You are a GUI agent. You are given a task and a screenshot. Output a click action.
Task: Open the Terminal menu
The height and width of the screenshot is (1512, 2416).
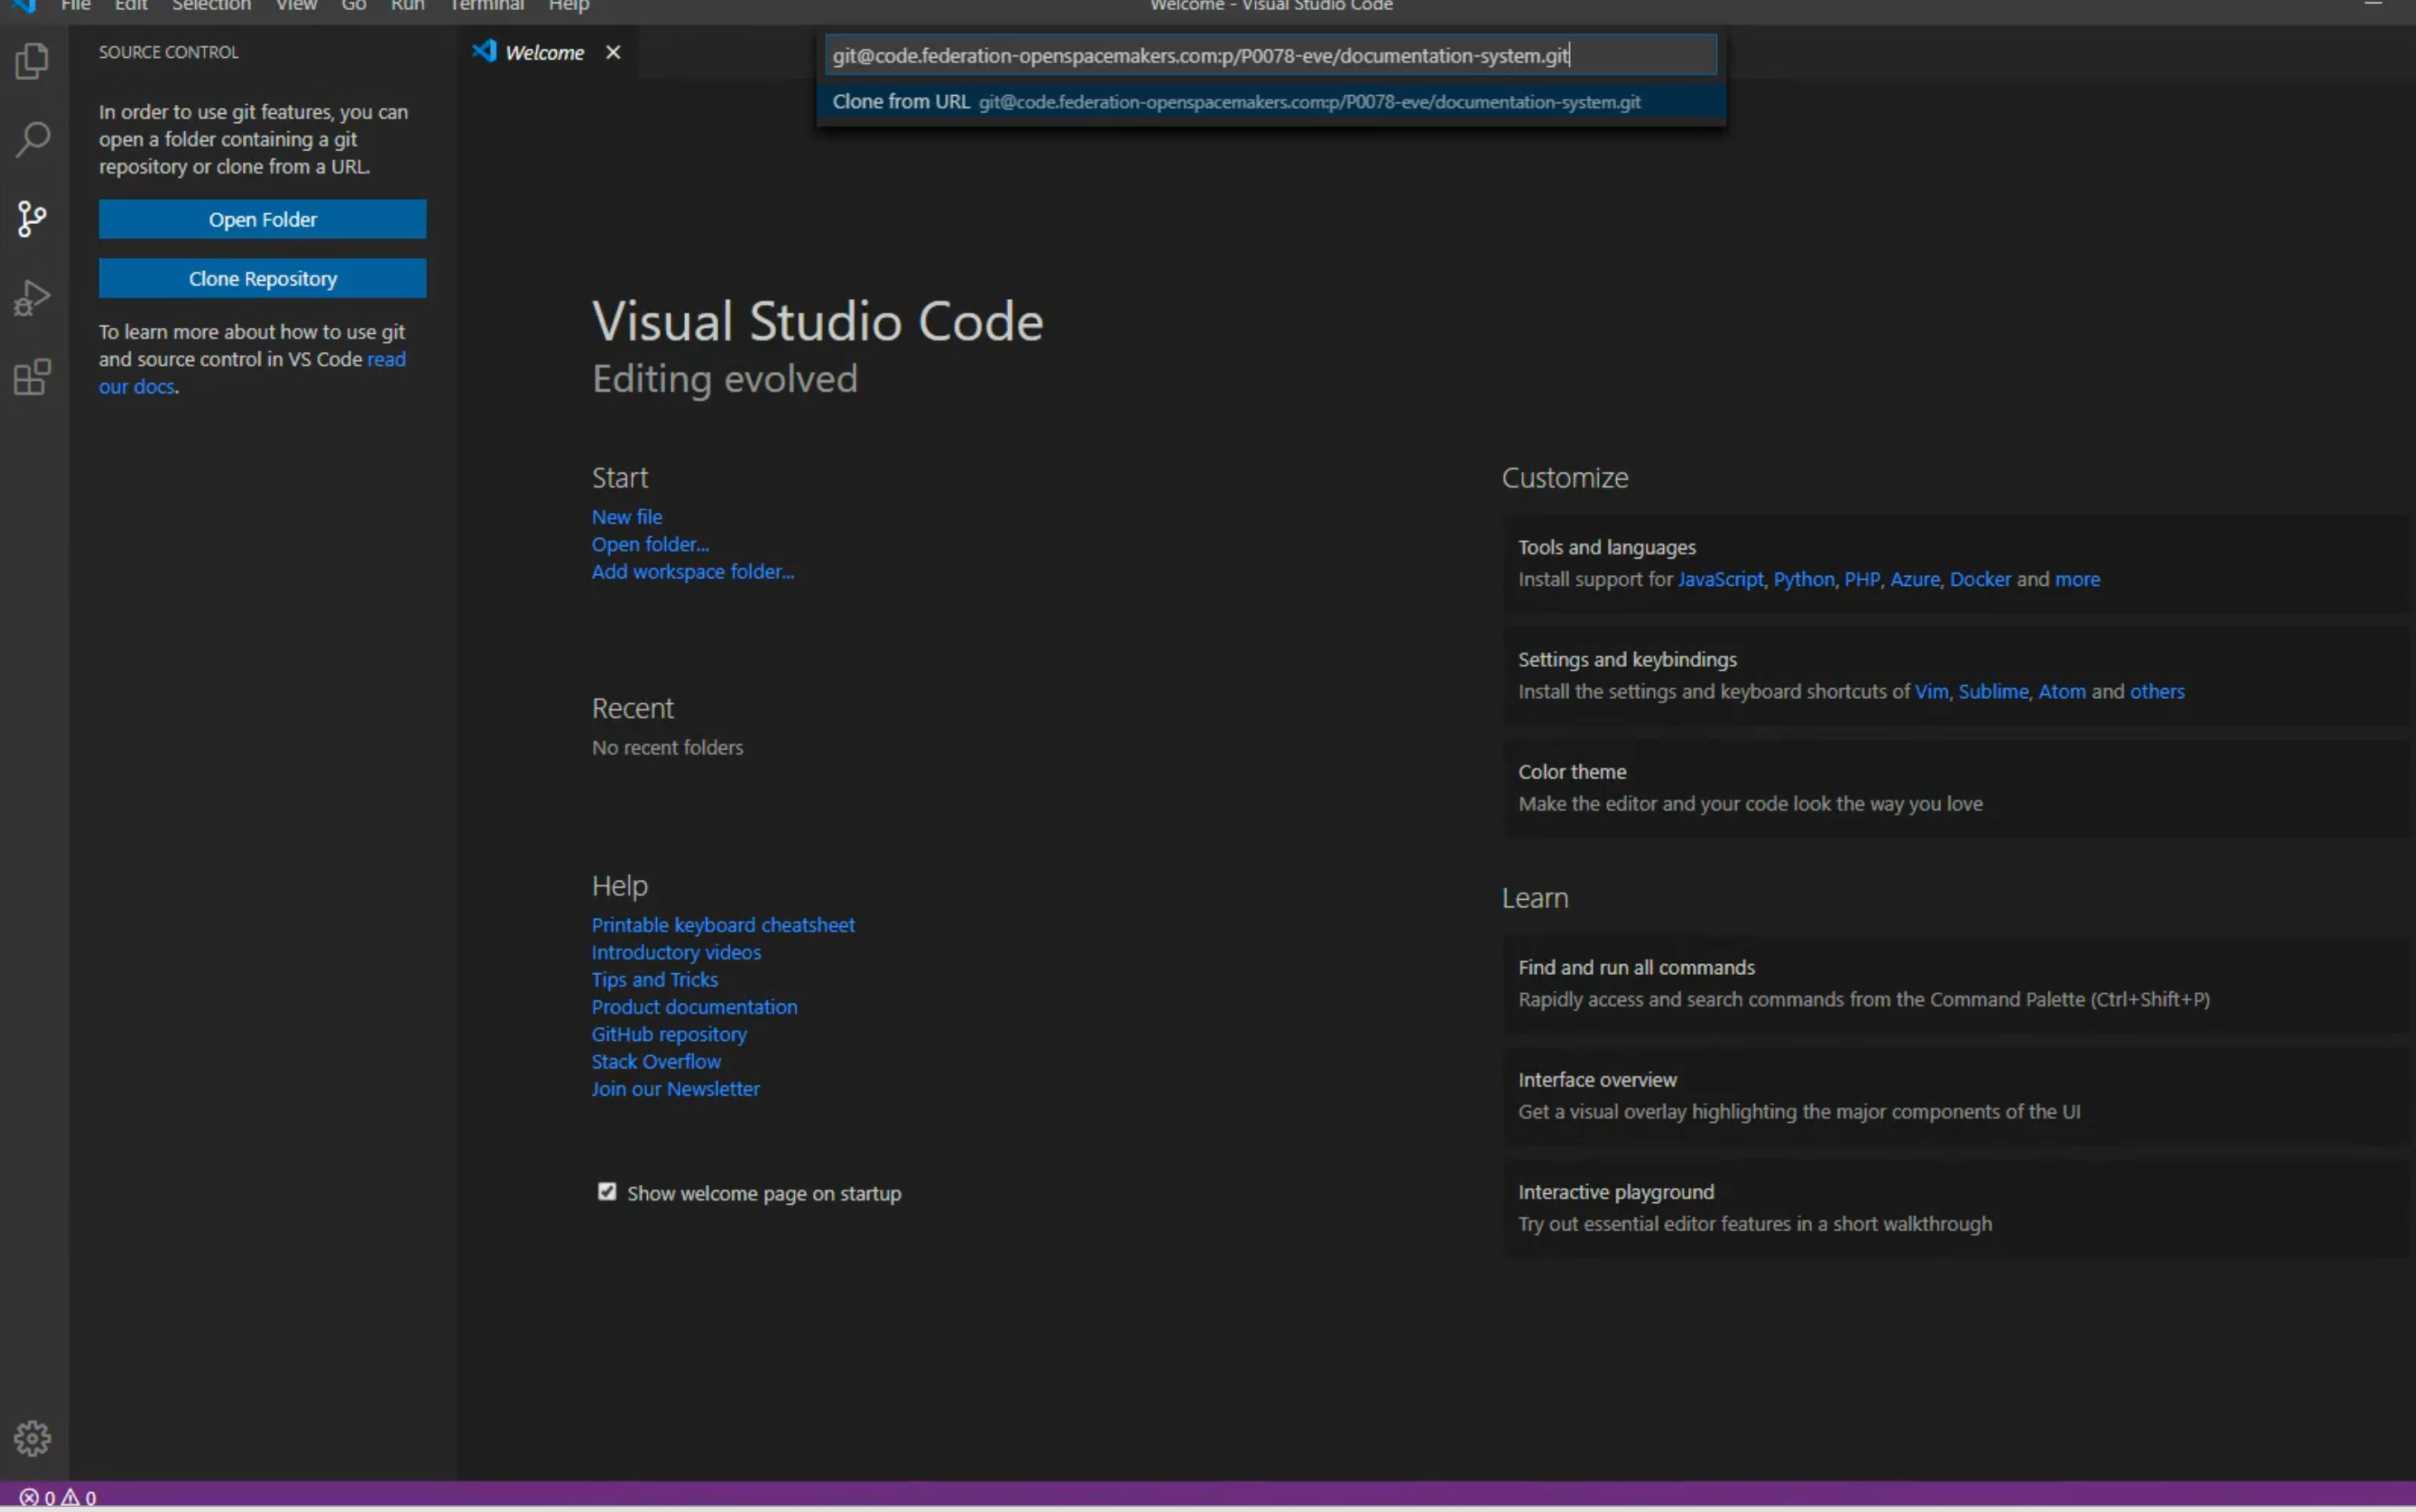(x=486, y=6)
